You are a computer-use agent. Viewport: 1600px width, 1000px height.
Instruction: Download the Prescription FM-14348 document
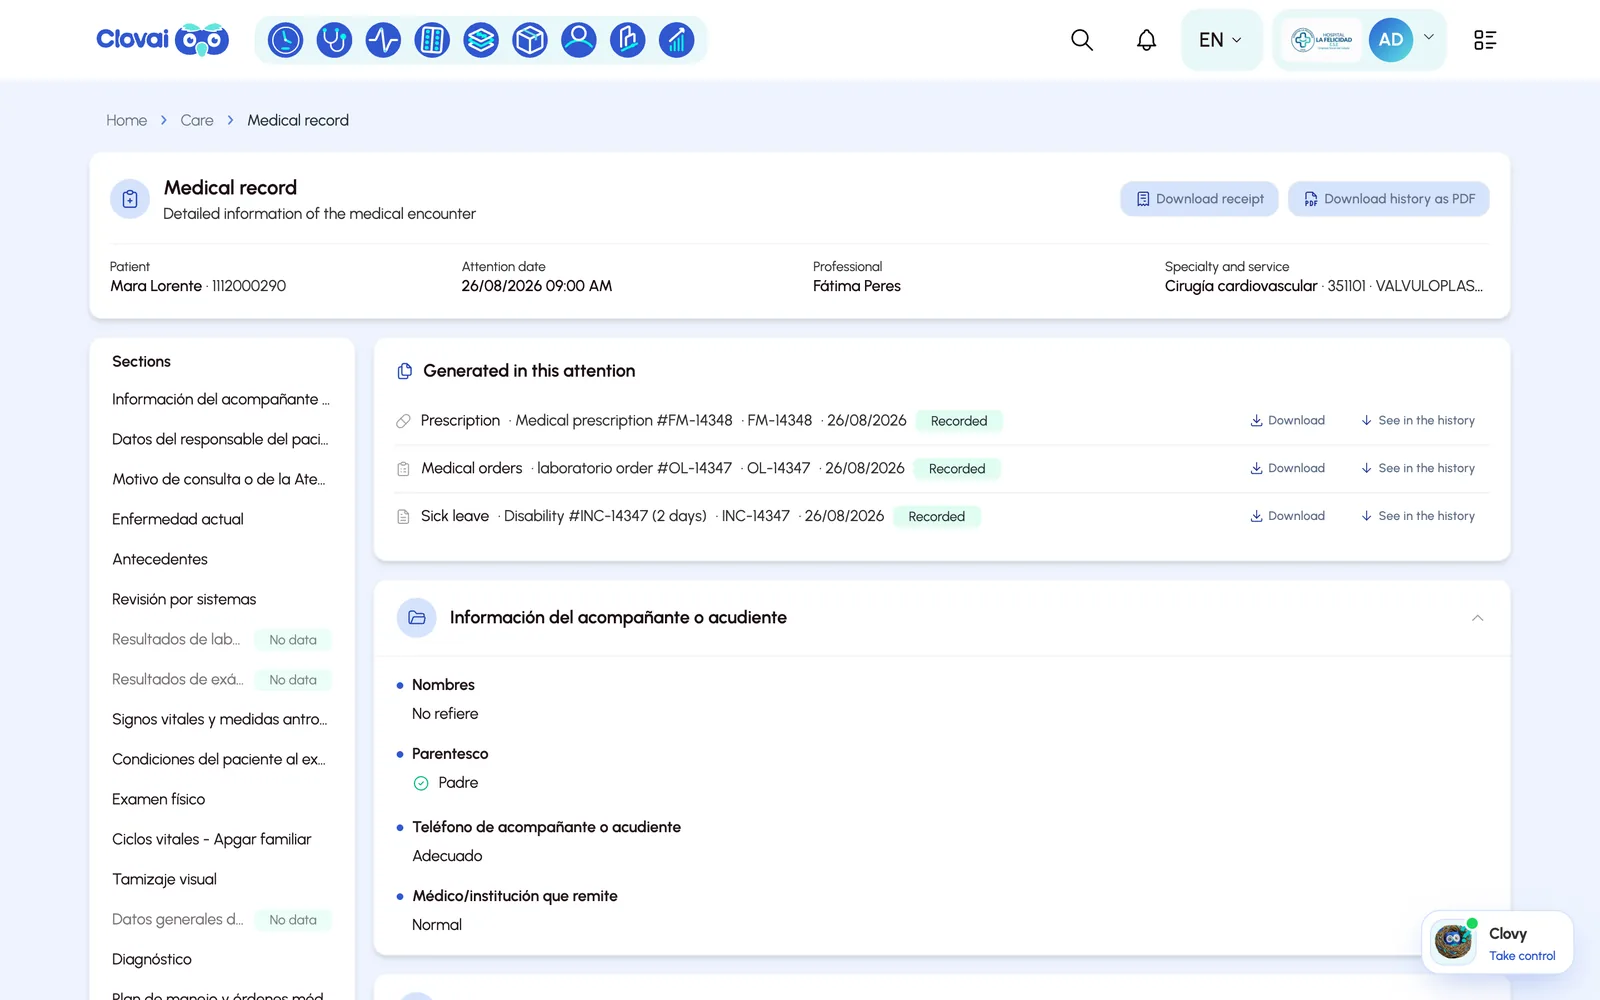coord(1287,421)
